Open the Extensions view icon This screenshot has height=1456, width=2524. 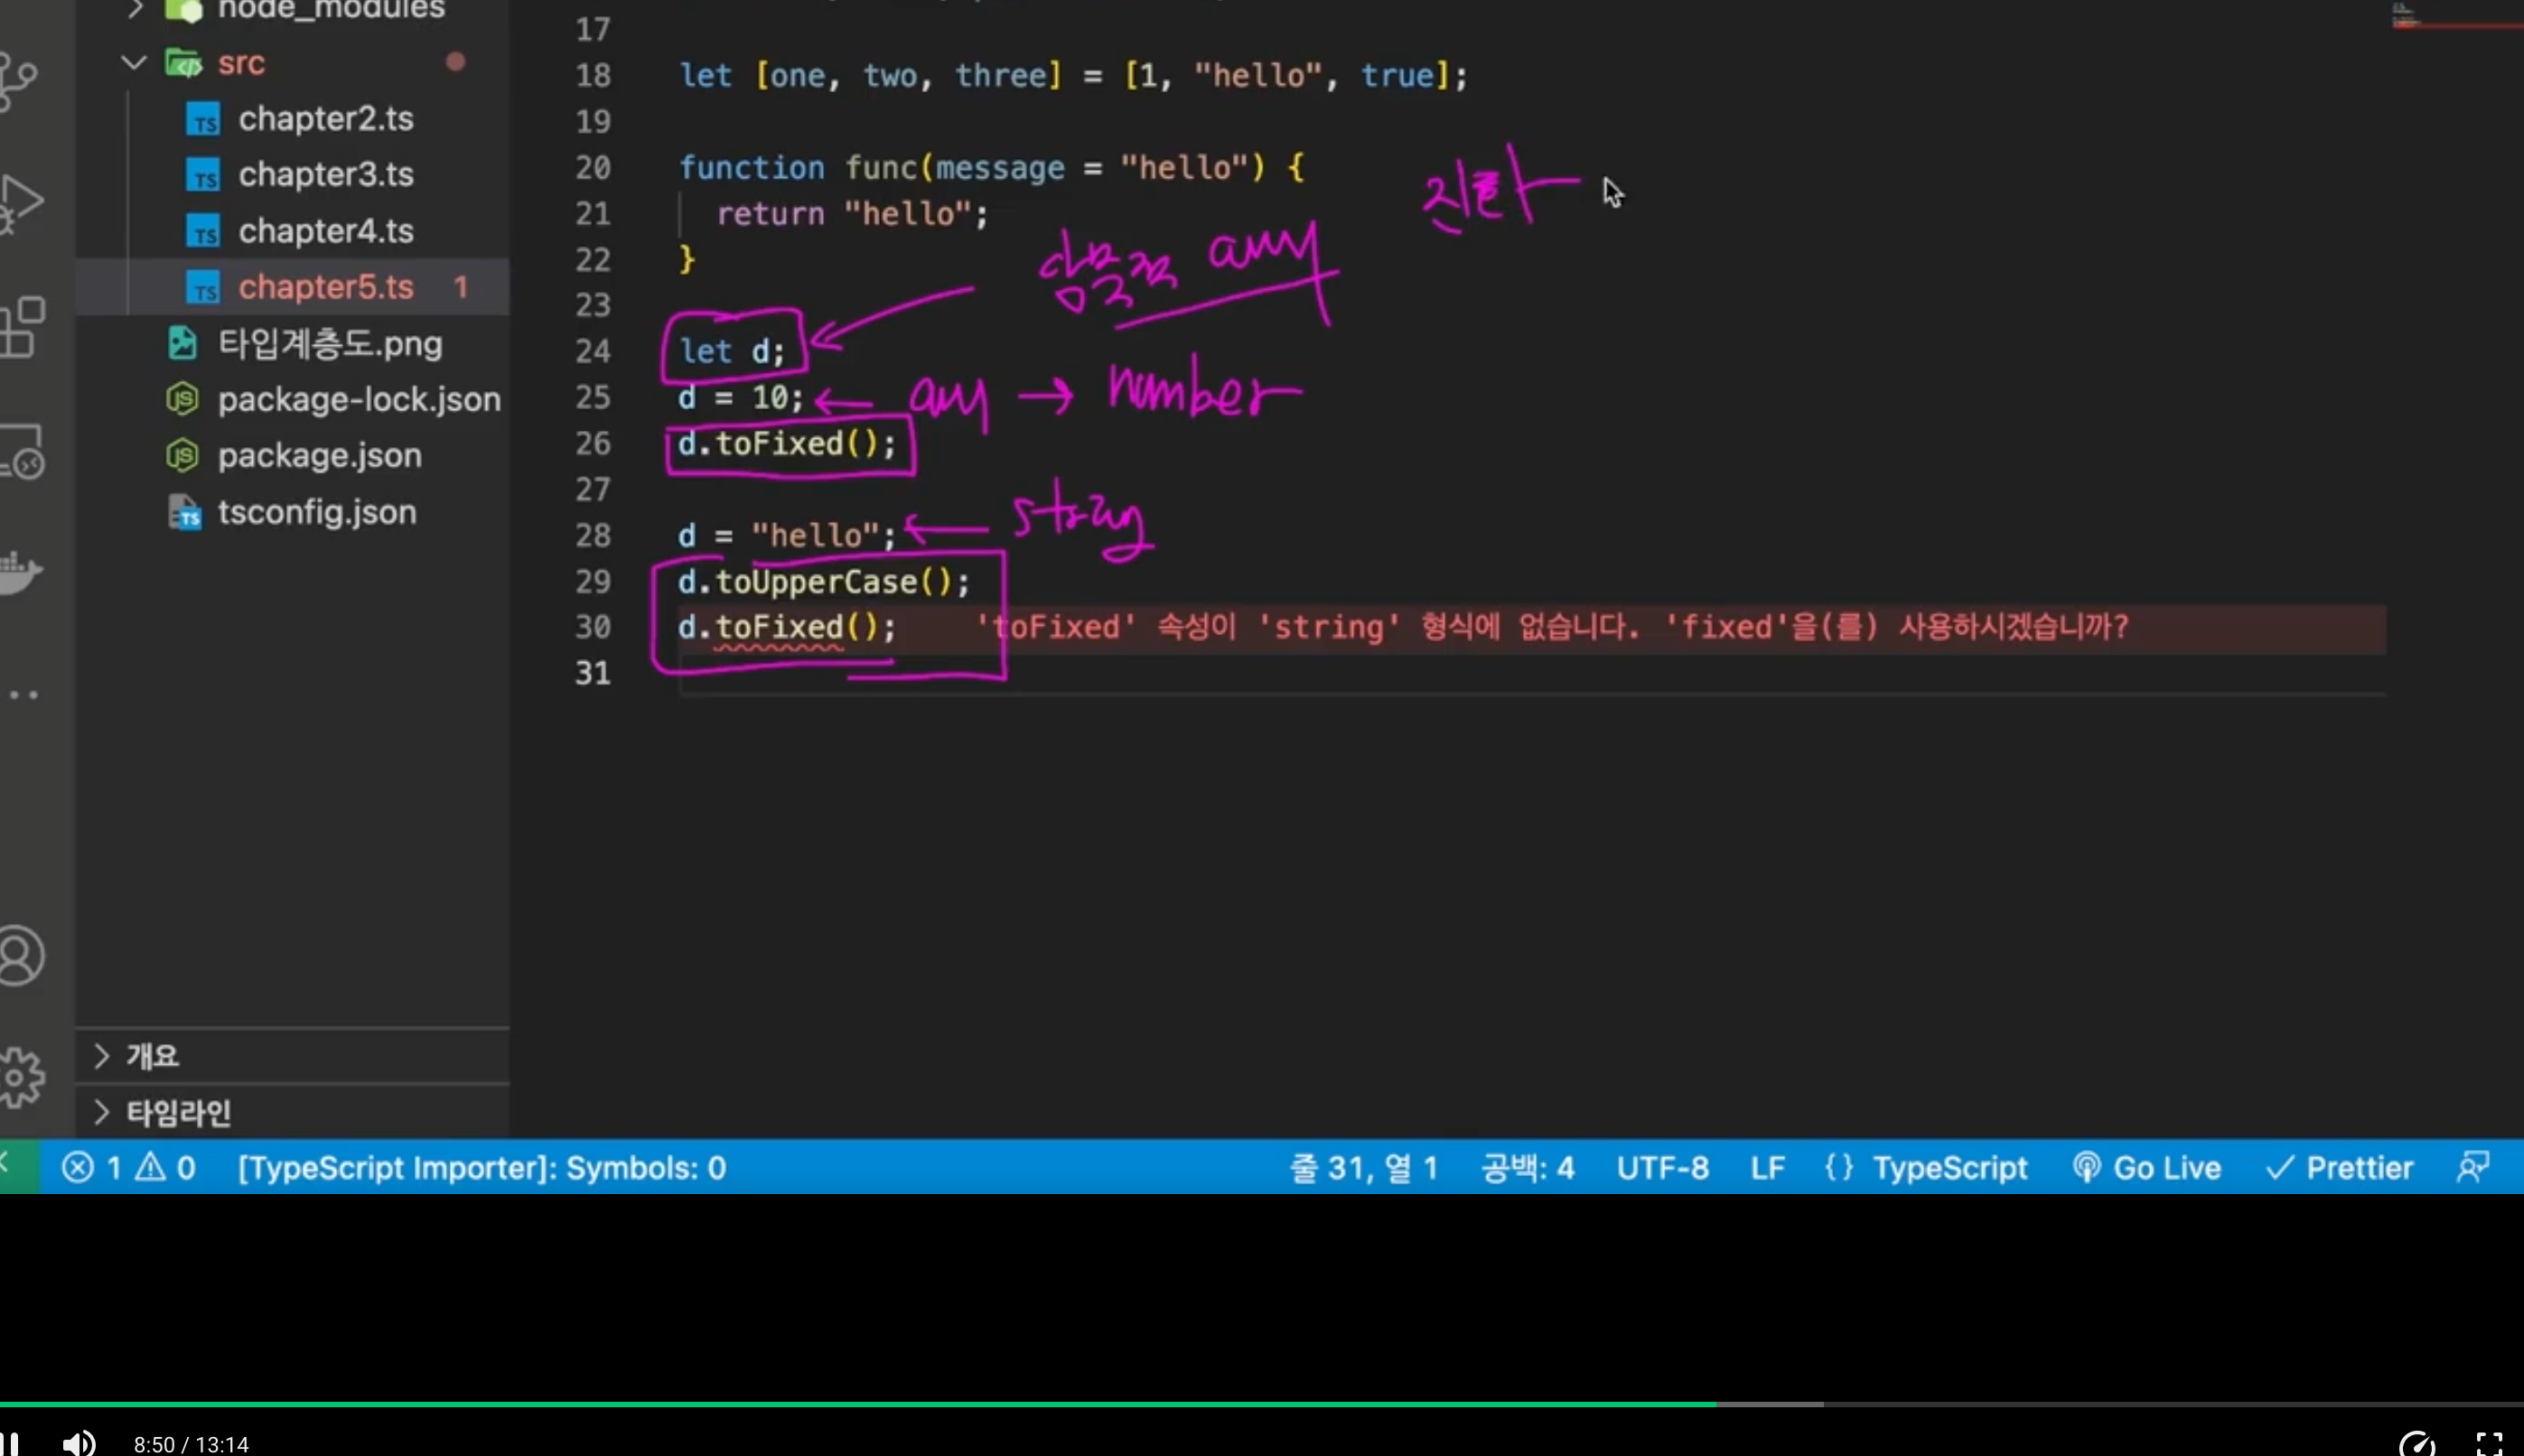click(22, 328)
